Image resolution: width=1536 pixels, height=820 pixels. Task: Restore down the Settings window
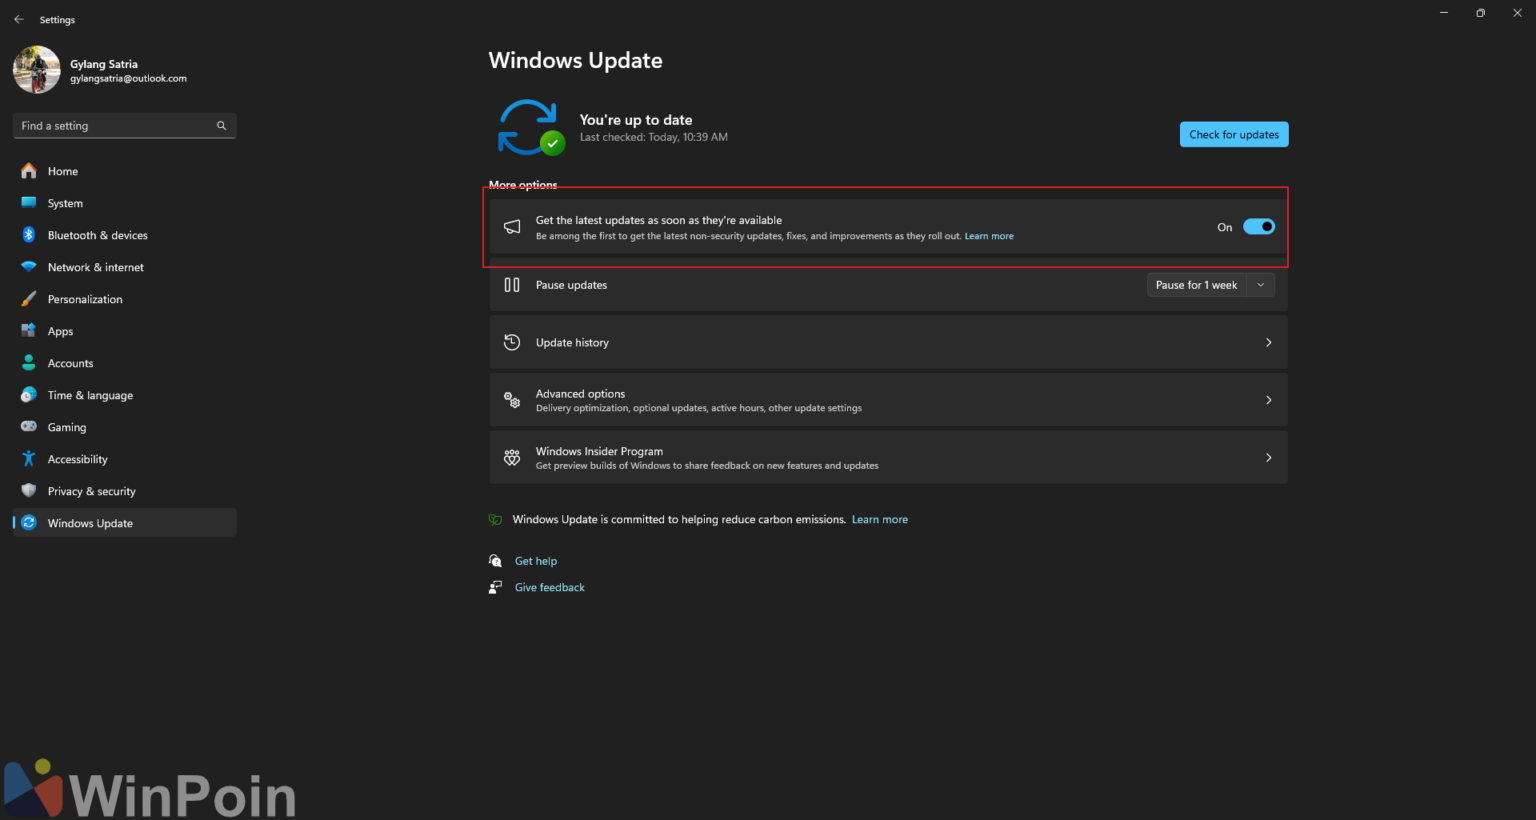tap(1480, 13)
